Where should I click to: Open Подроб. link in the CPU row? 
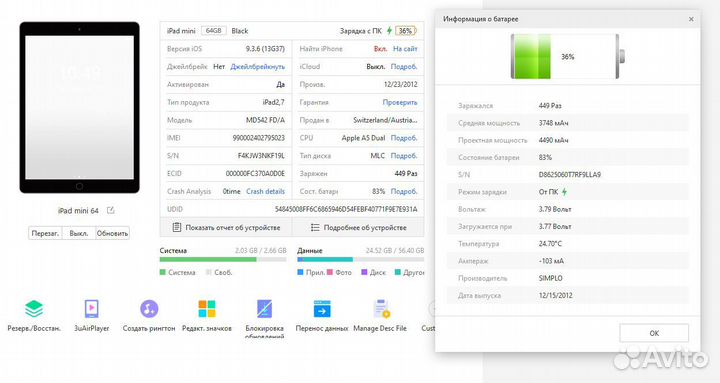pos(404,138)
